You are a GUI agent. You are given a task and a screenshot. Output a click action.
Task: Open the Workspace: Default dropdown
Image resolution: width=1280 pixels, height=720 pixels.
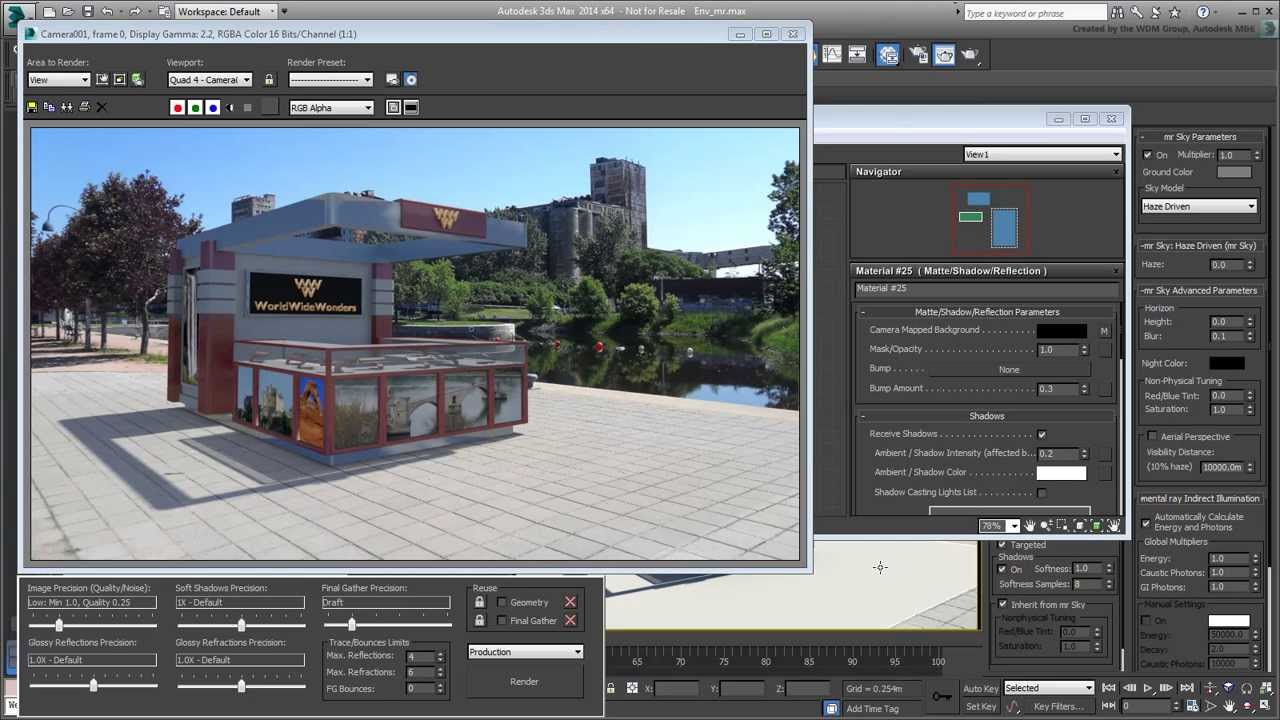(224, 12)
